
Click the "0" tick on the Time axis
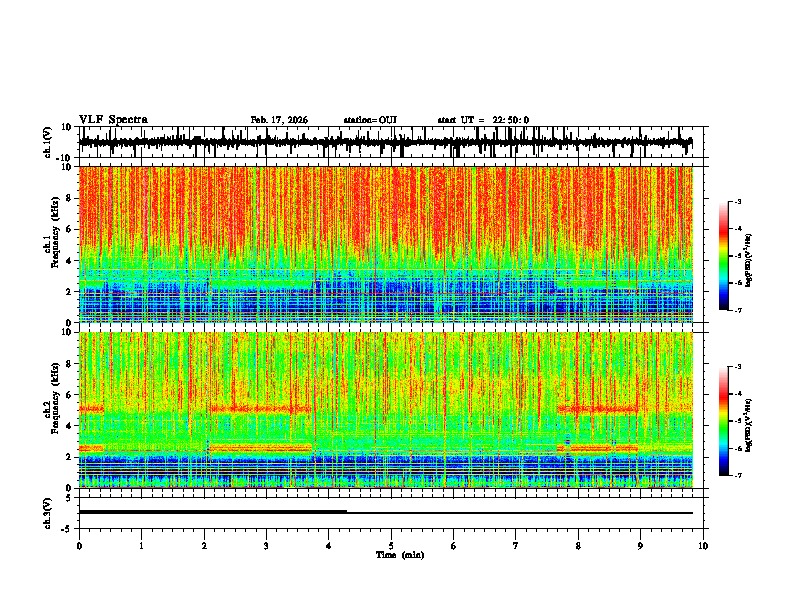pos(79,546)
